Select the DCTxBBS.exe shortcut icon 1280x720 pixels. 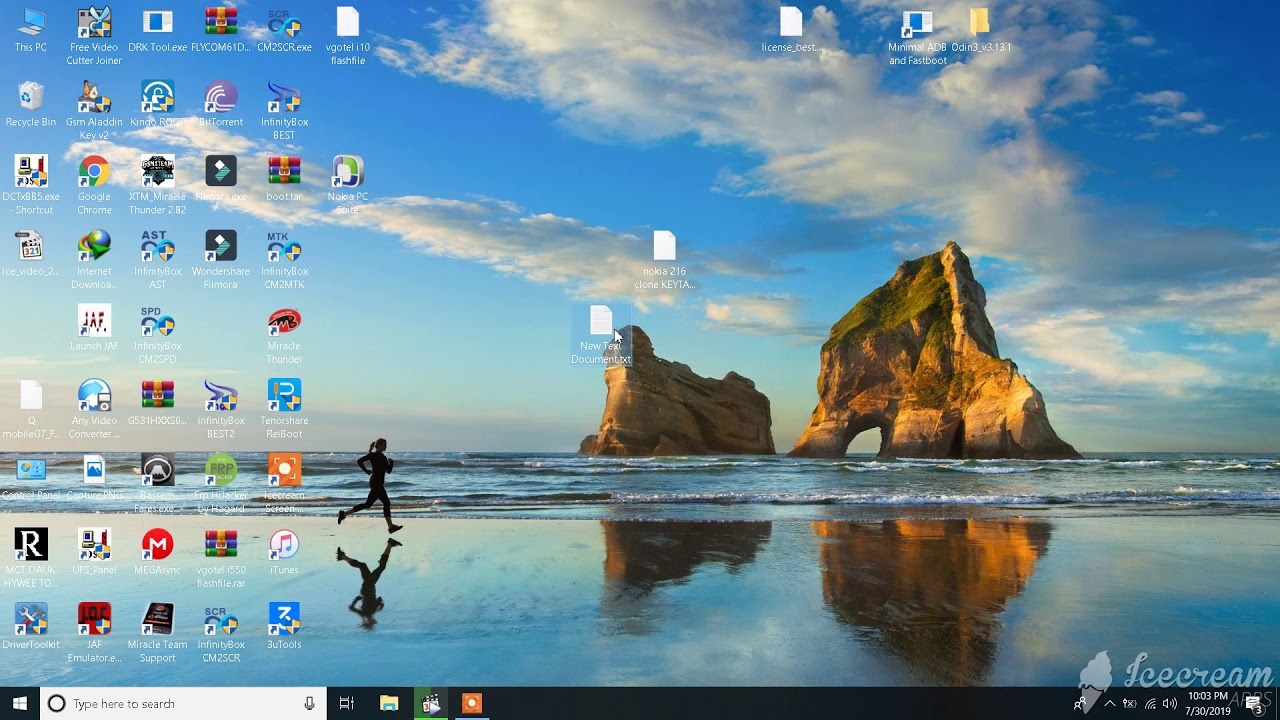(31, 185)
